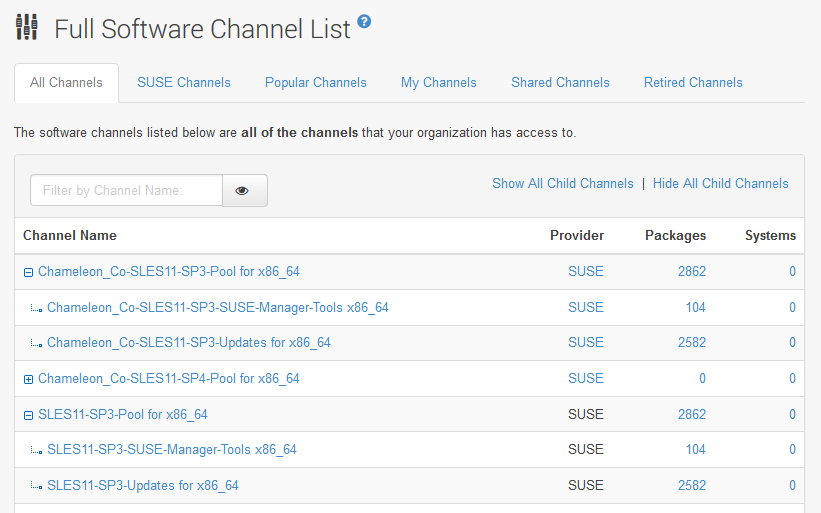Open Chameleon_Co-SLES11-SP3-SUSE-Manager-Tools x86_64 channel
The height and width of the screenshot is (513, 821).
218,307
